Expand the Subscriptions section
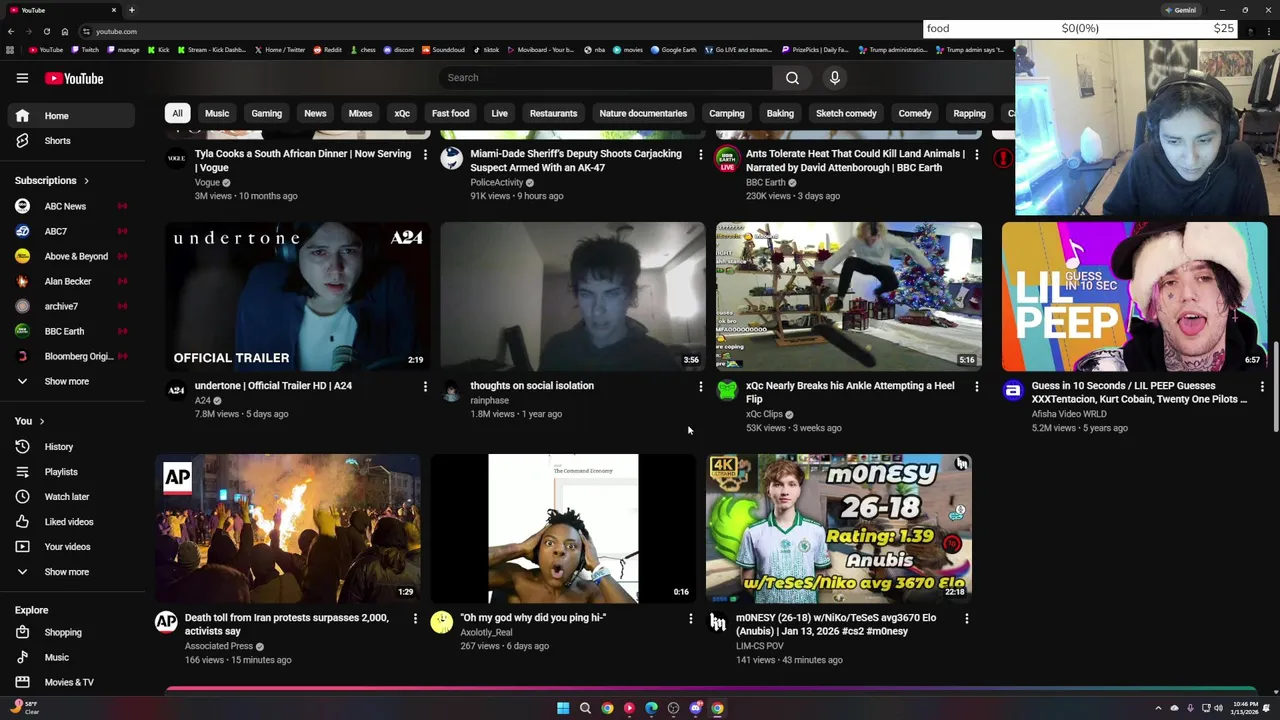 [x=52, y=181]
